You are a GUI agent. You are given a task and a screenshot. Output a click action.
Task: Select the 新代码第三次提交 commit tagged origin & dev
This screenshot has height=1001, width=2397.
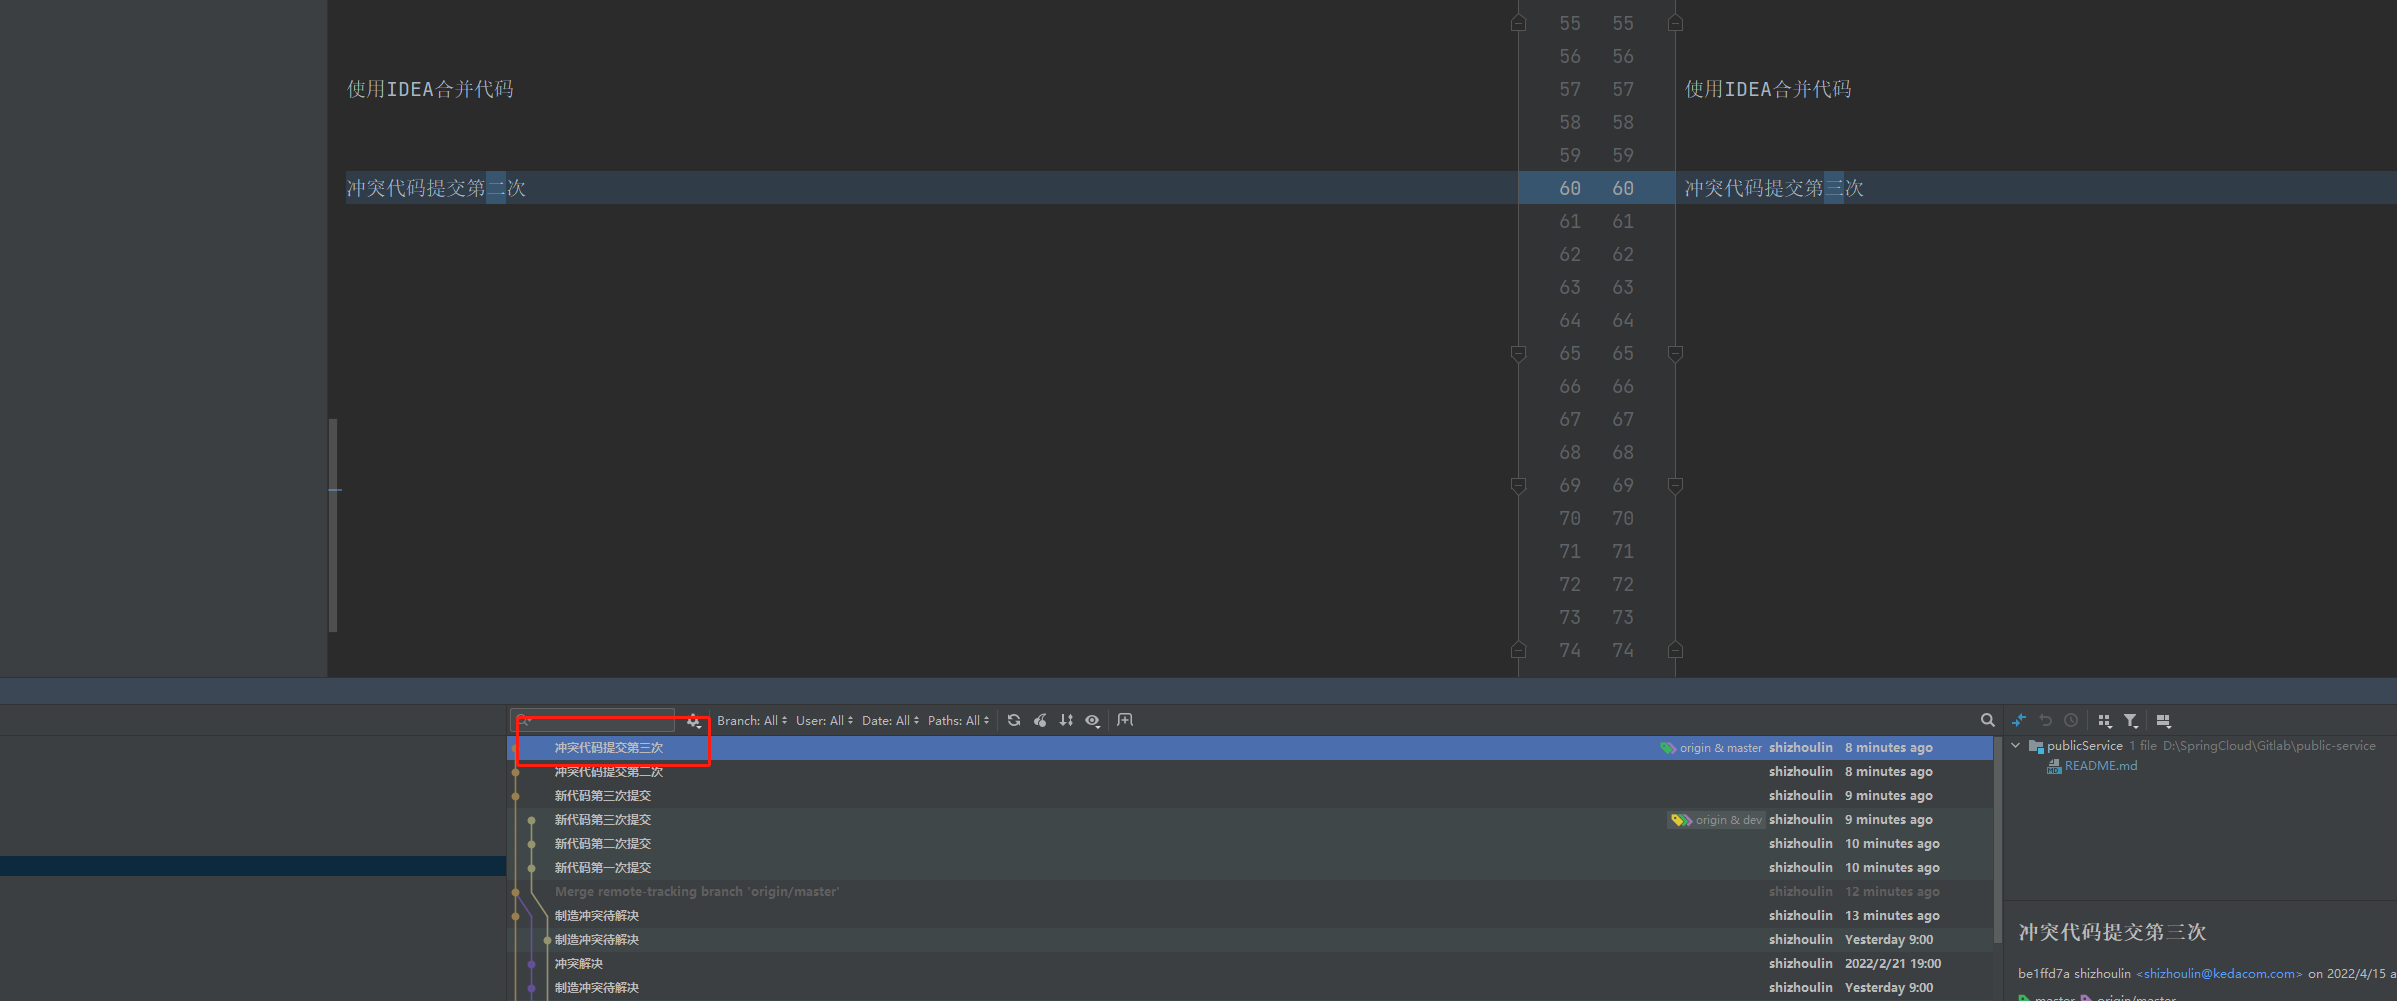tap(1250, 820)
